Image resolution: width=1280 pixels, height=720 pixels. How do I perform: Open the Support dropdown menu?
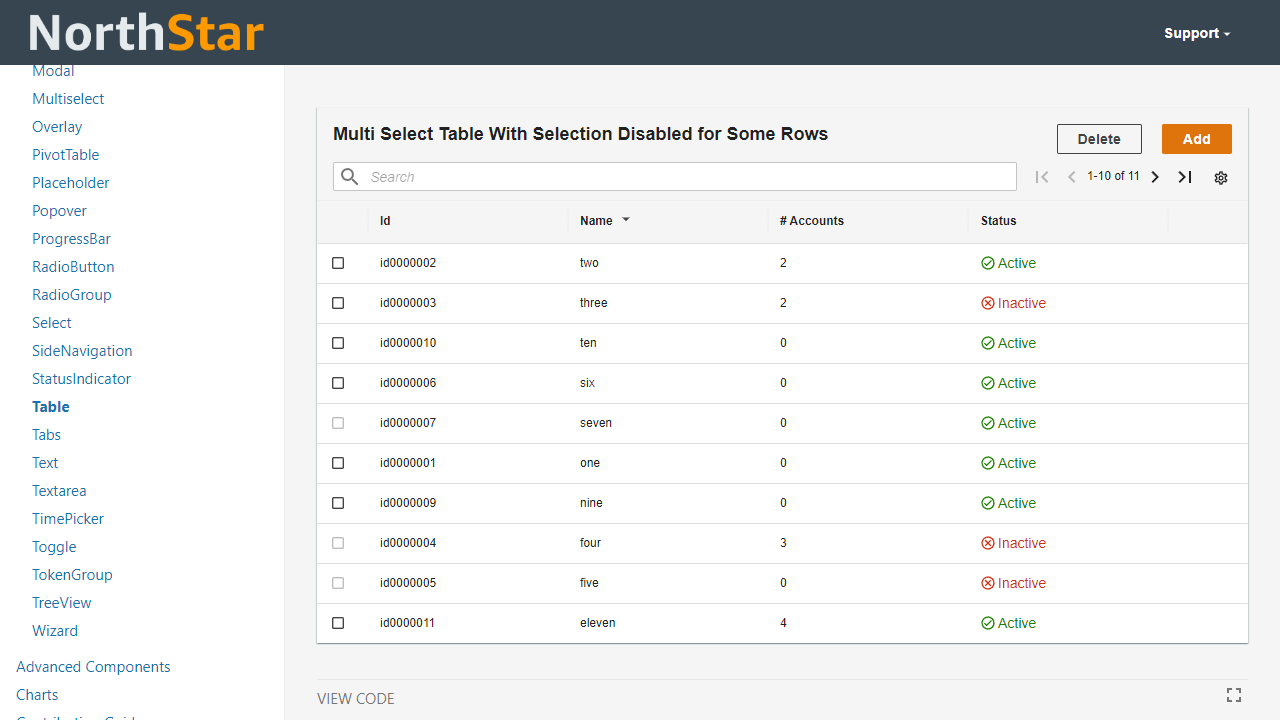pyautogui.click(x=1196, y=33)
